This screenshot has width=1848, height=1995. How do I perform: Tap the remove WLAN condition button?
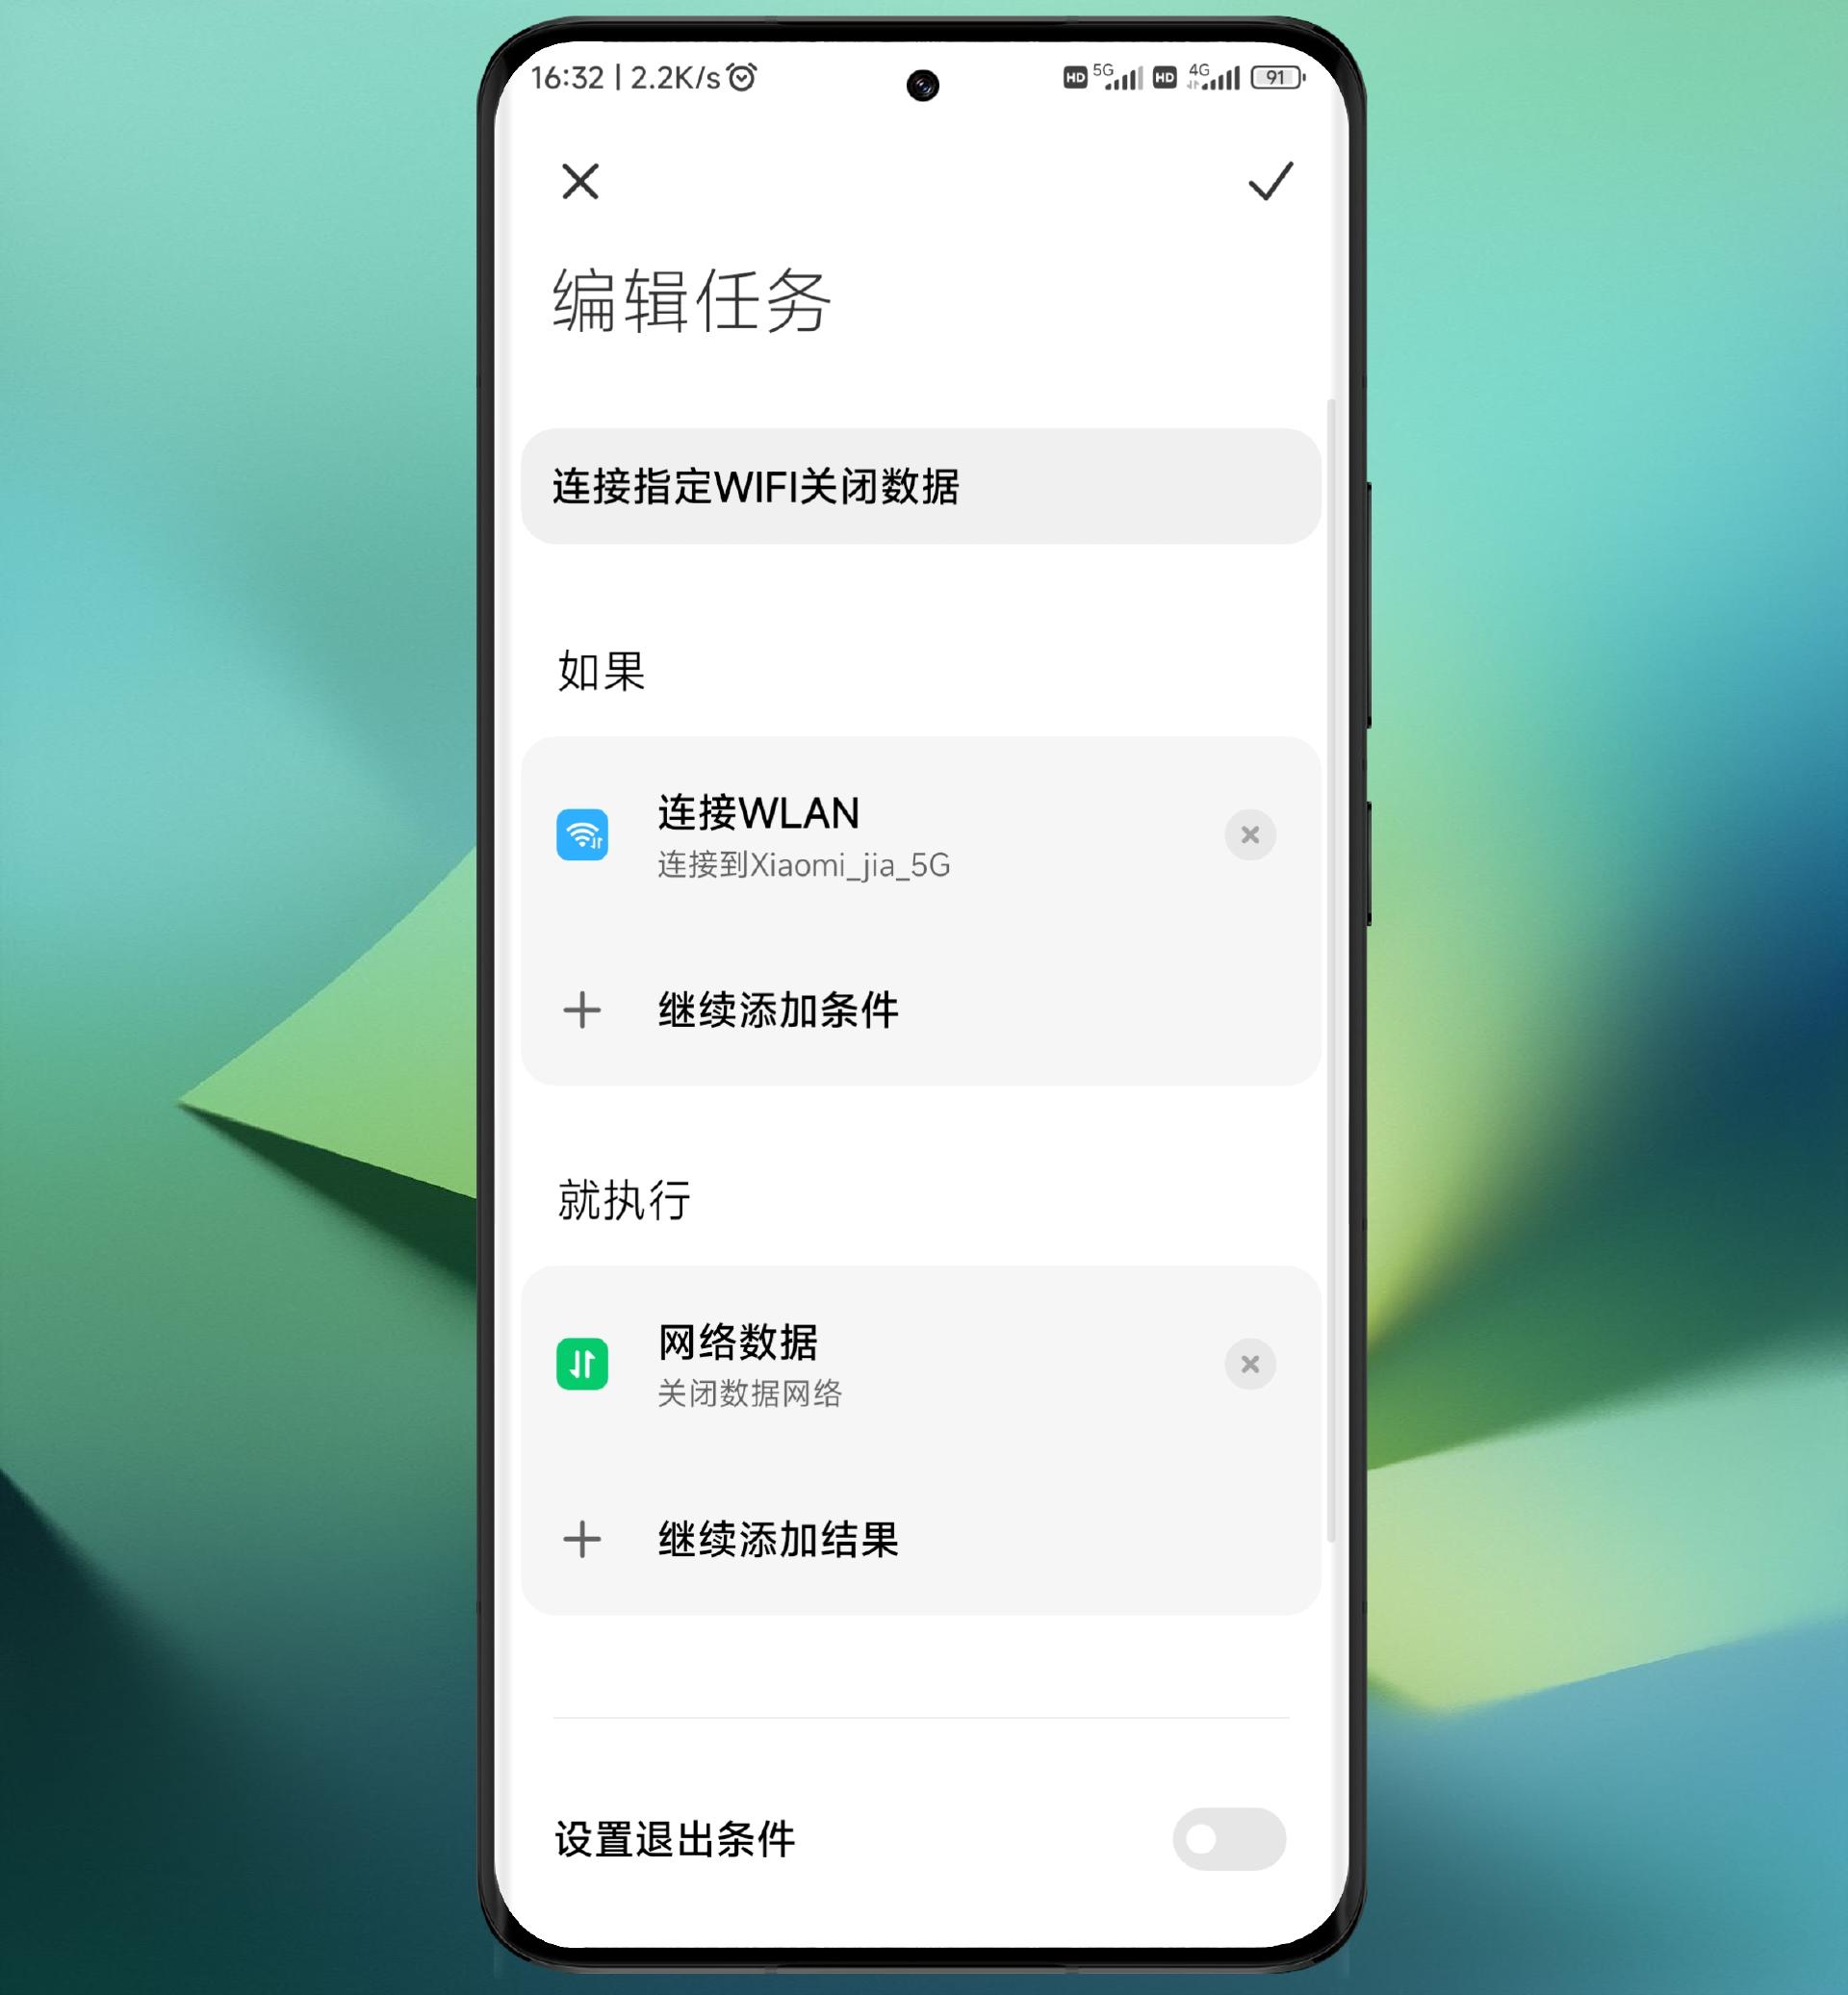[1248, 834]
